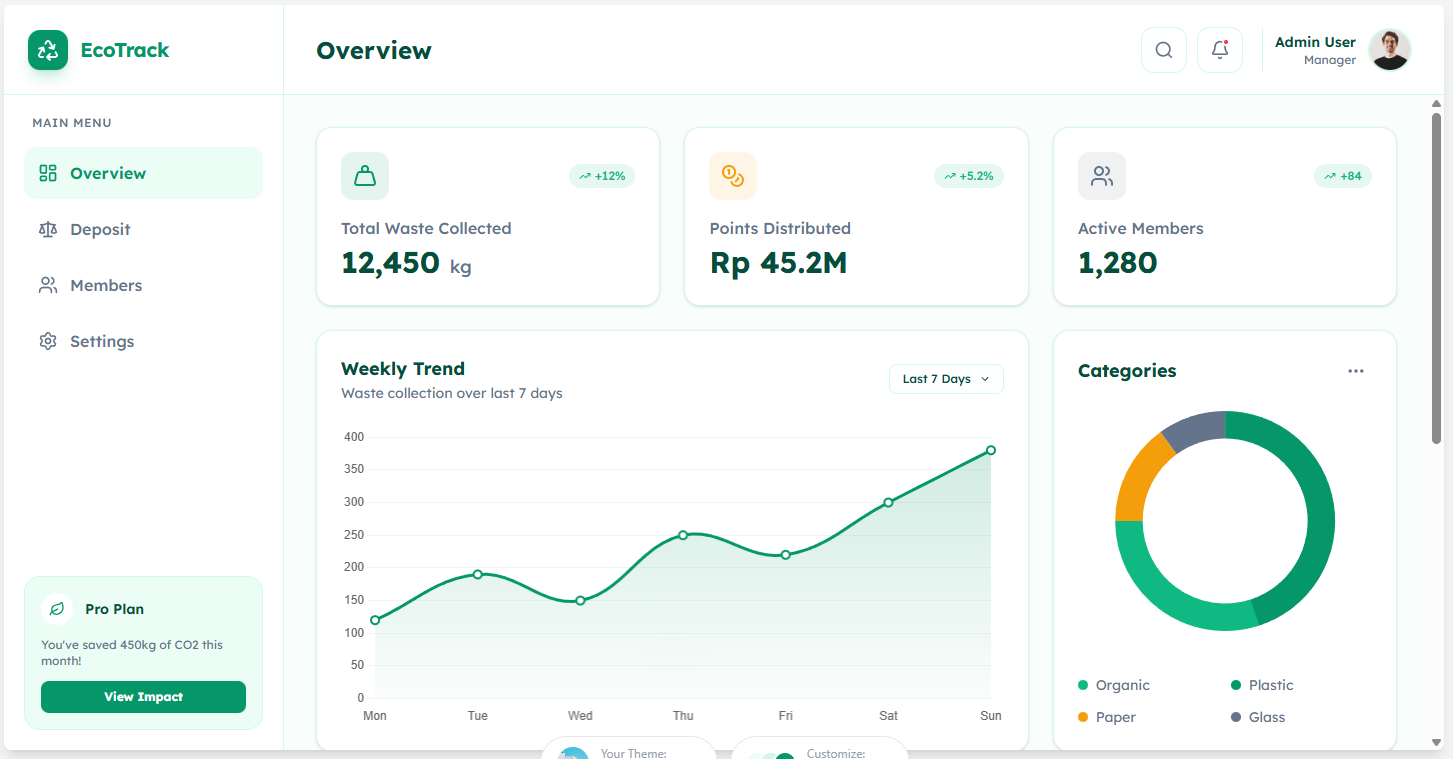
Task: Open notifications bell icon
Action: click(x=1219, y=50)
